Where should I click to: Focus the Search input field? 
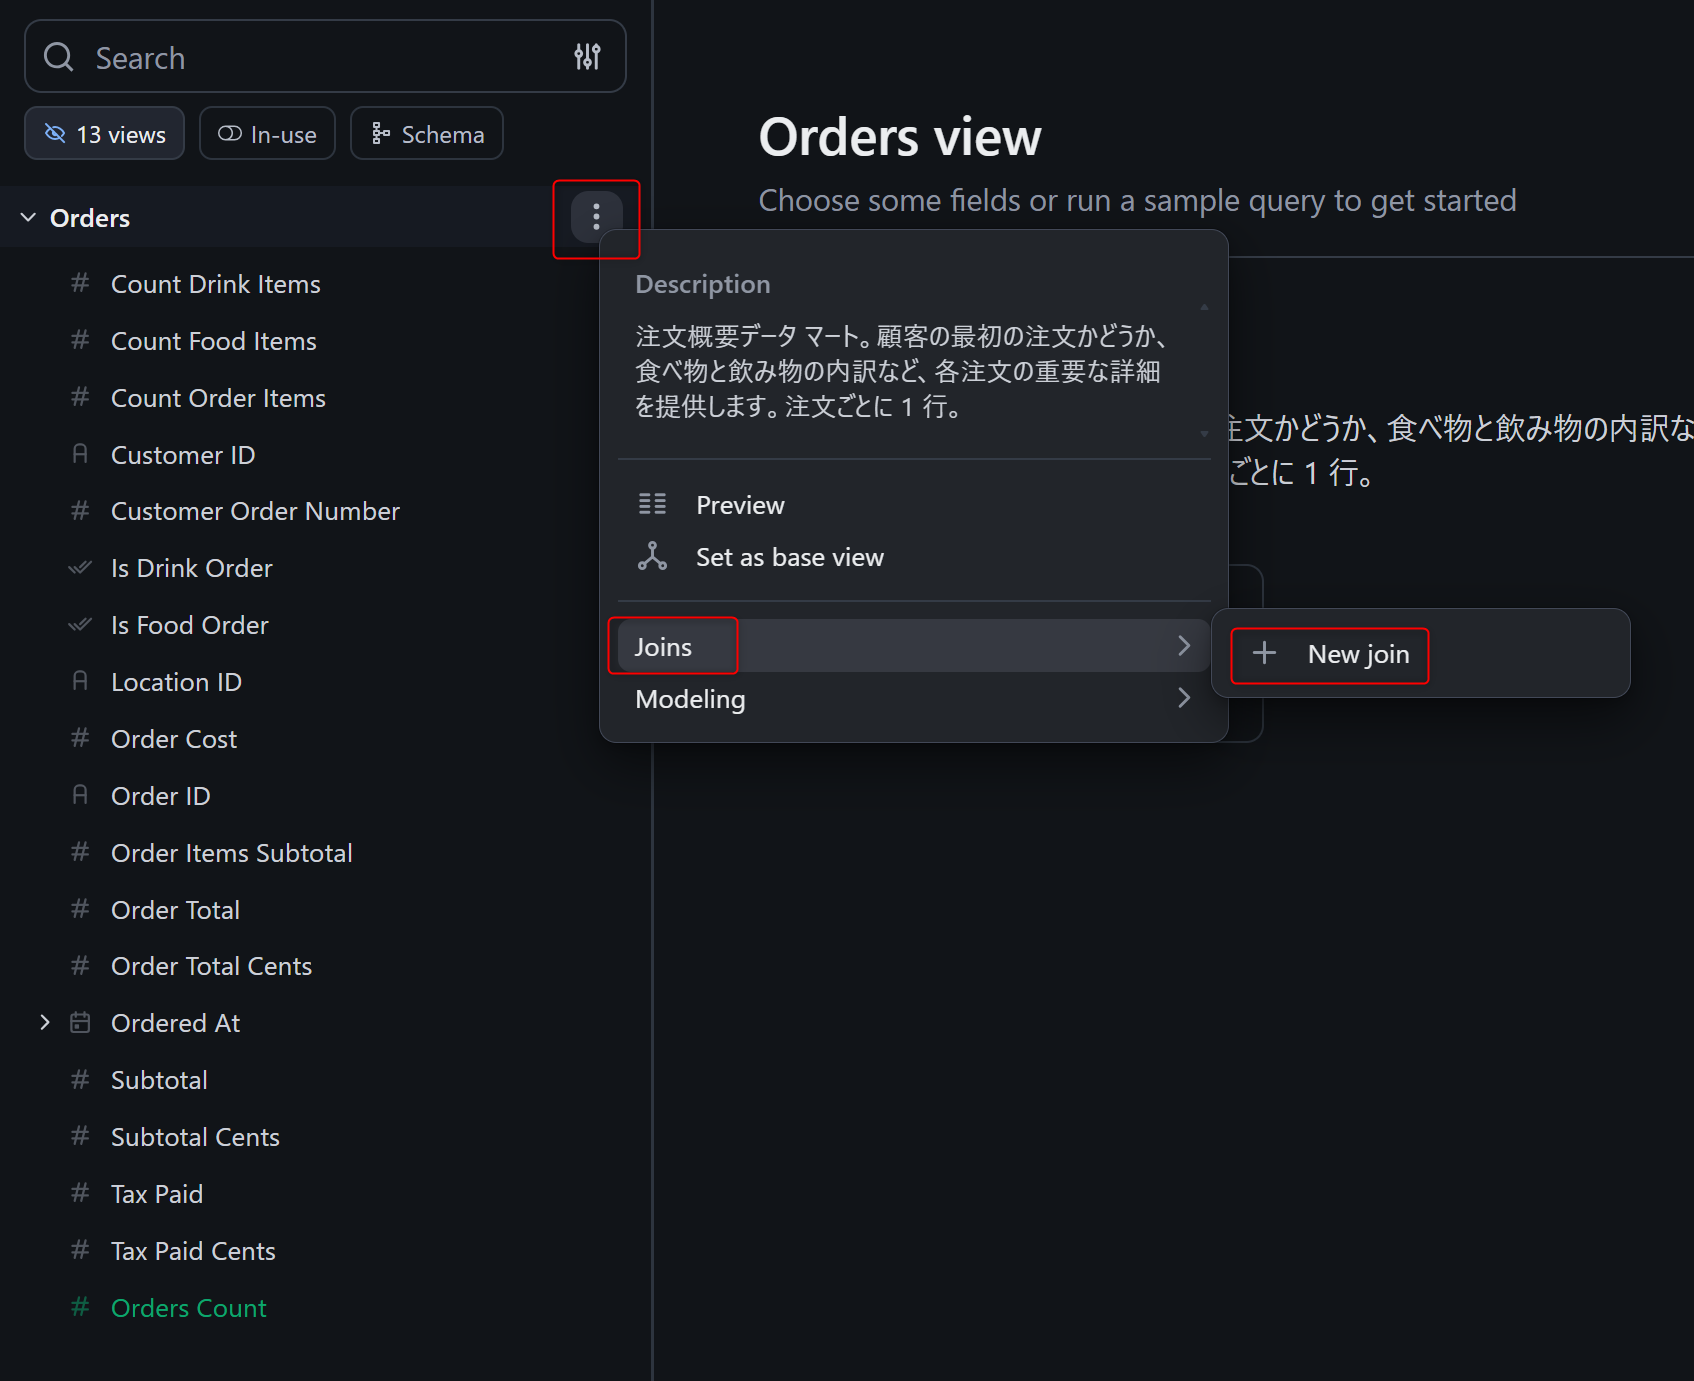tap(320, 58)
